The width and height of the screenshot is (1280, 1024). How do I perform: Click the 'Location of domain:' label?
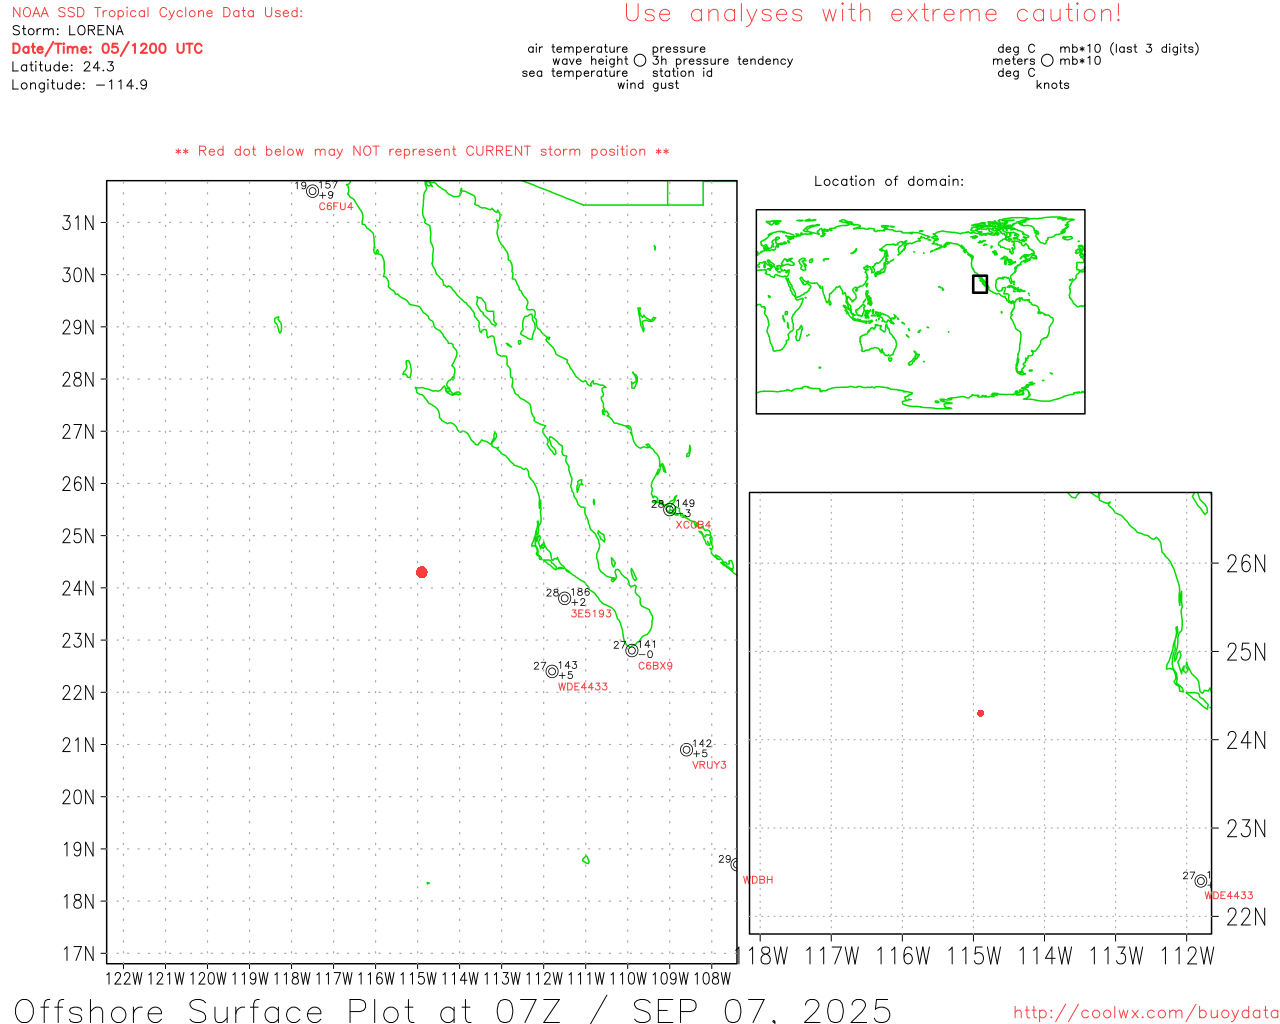click(x=889, y=181)
